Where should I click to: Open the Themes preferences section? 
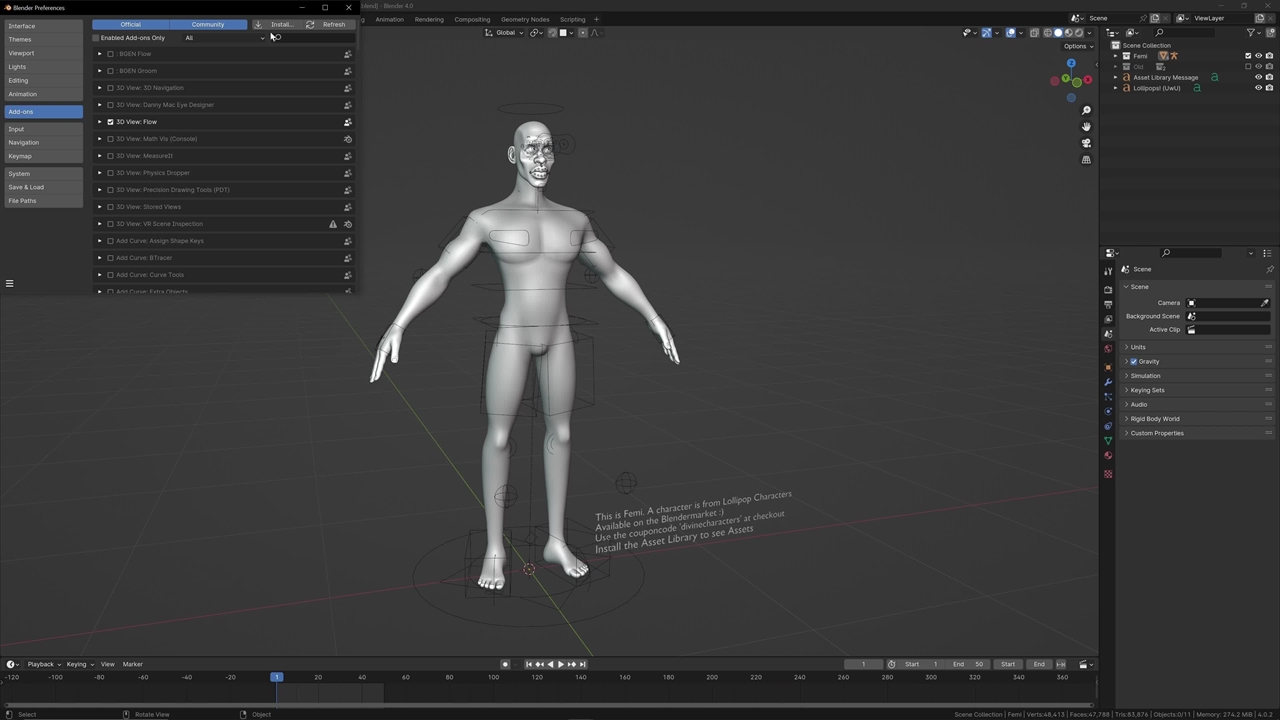(21, 40)
